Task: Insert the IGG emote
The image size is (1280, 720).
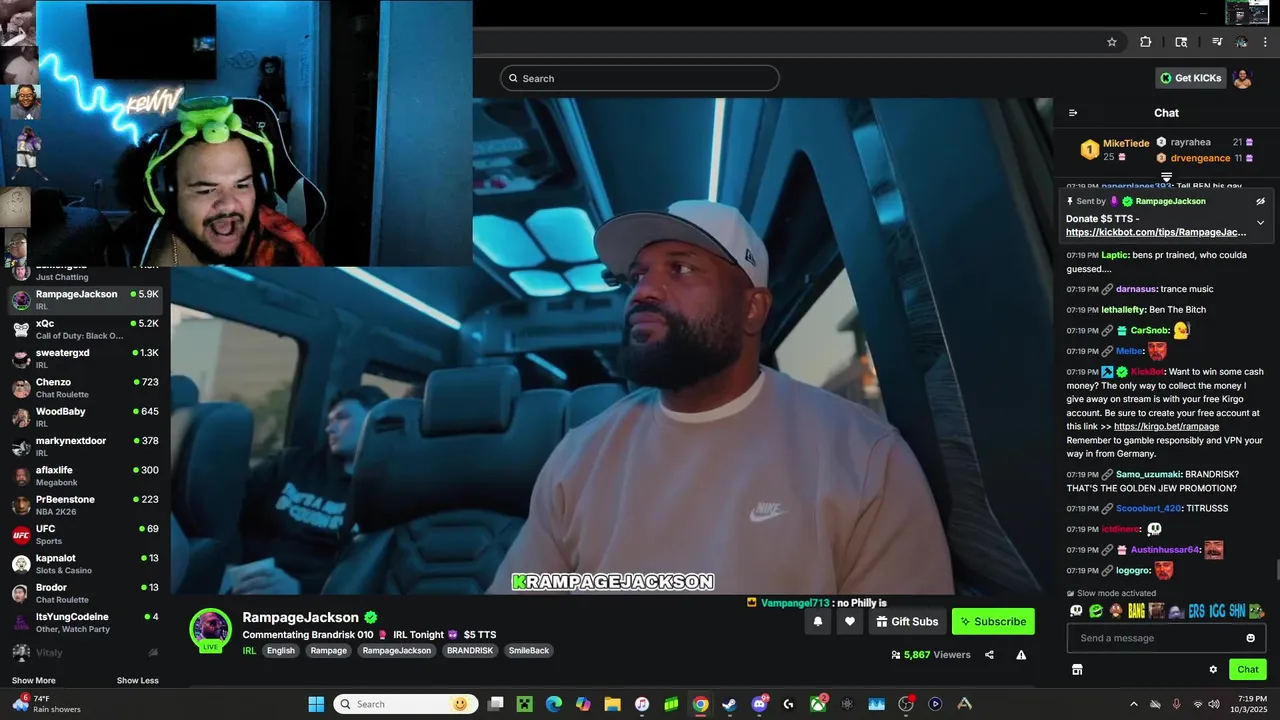Action: (x=1216, y=610)
